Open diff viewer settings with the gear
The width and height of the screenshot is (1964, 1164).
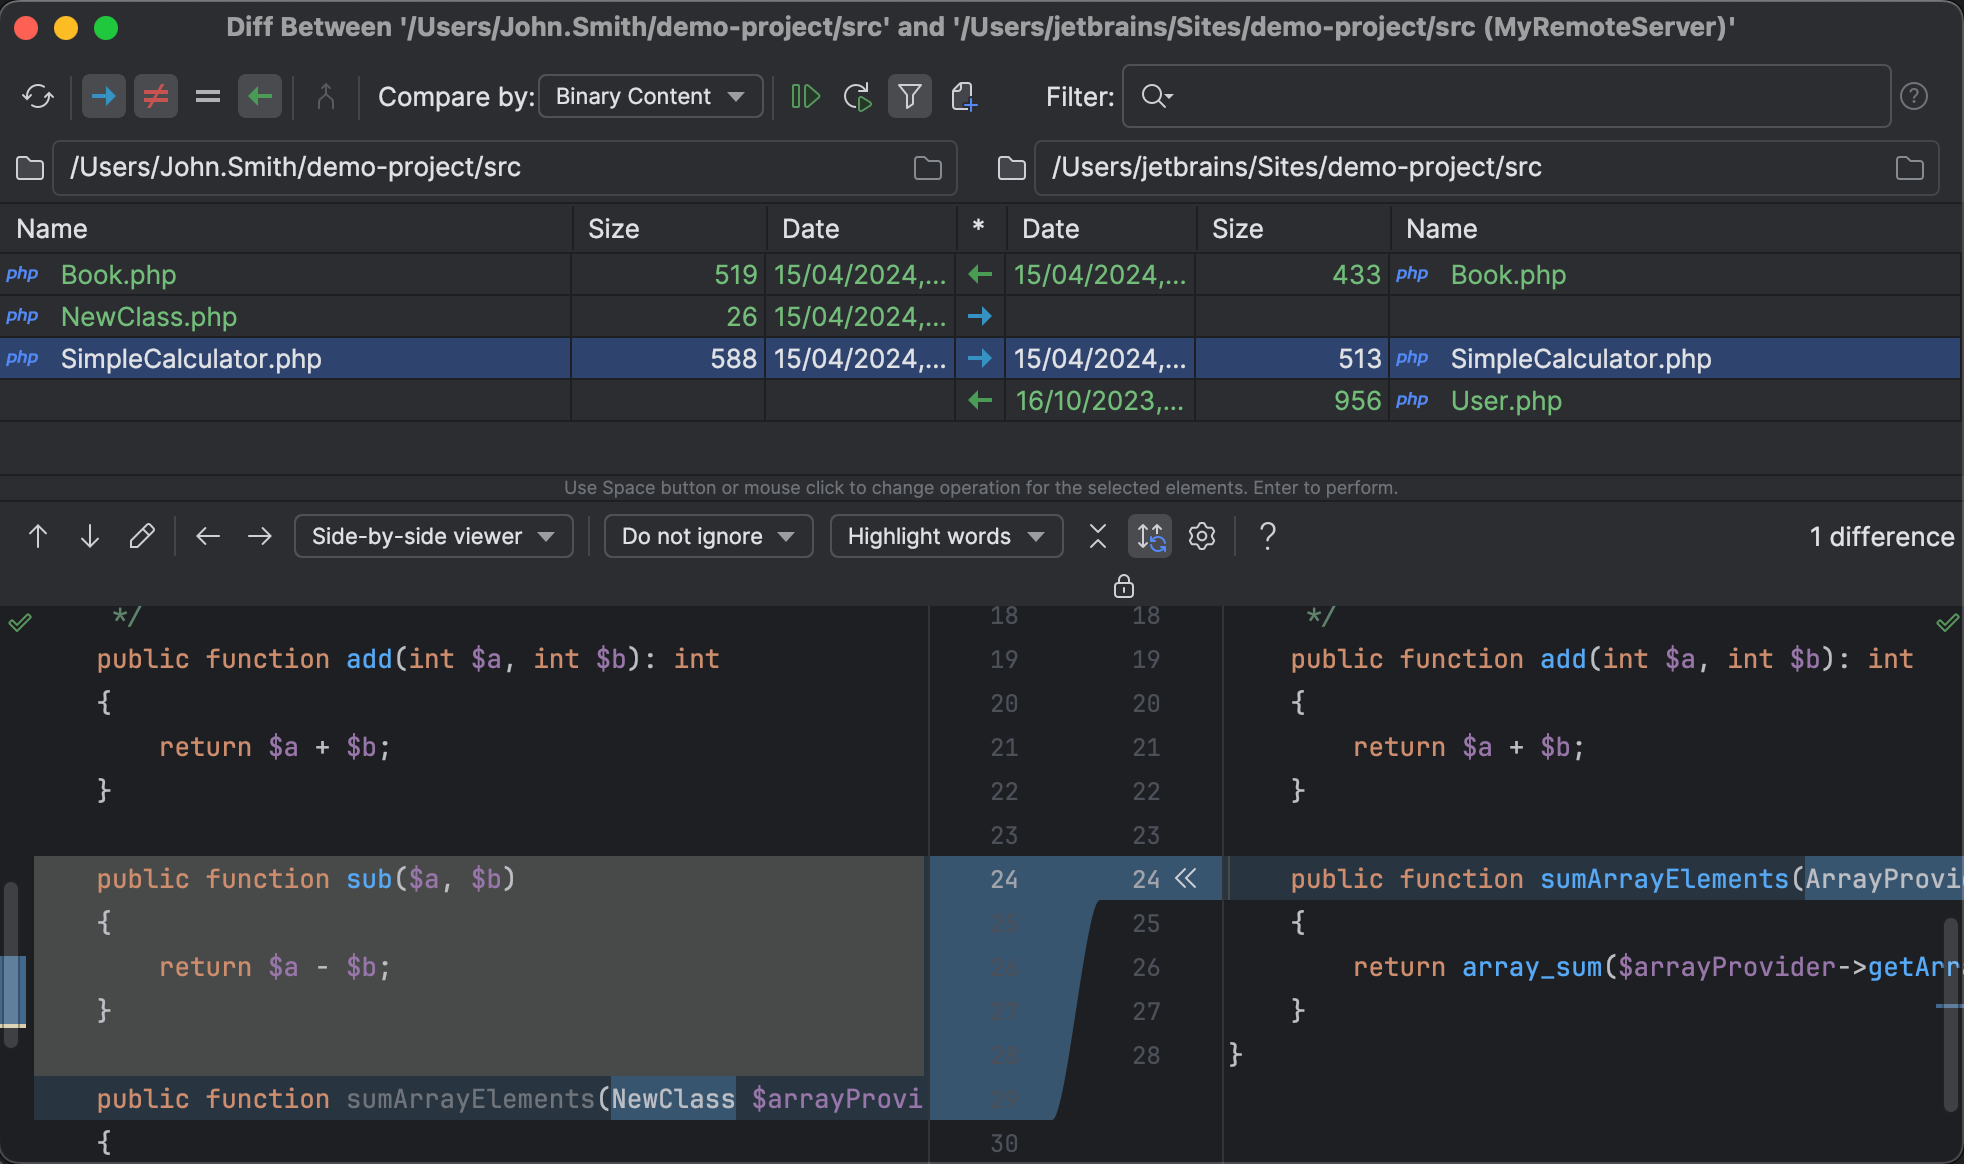tap(1201, 536)
